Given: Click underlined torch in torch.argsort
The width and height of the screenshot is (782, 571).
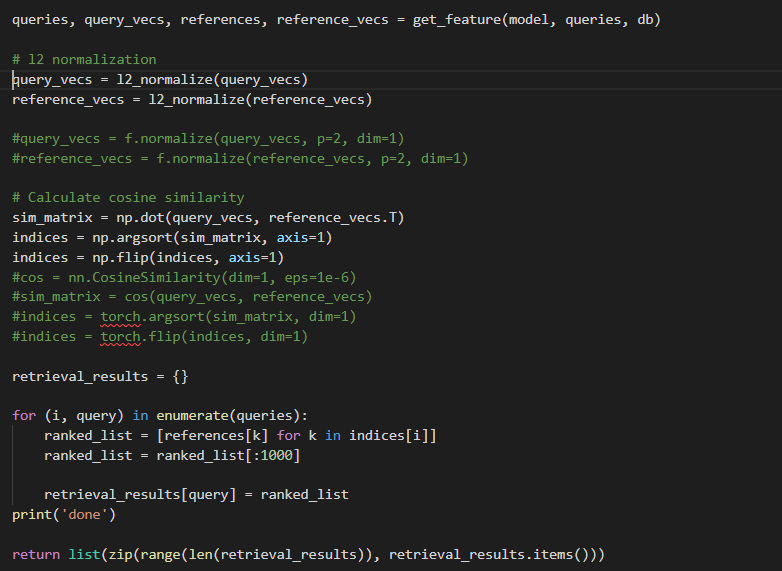Looking at the screenshot, I should click(x=120, y=316).
